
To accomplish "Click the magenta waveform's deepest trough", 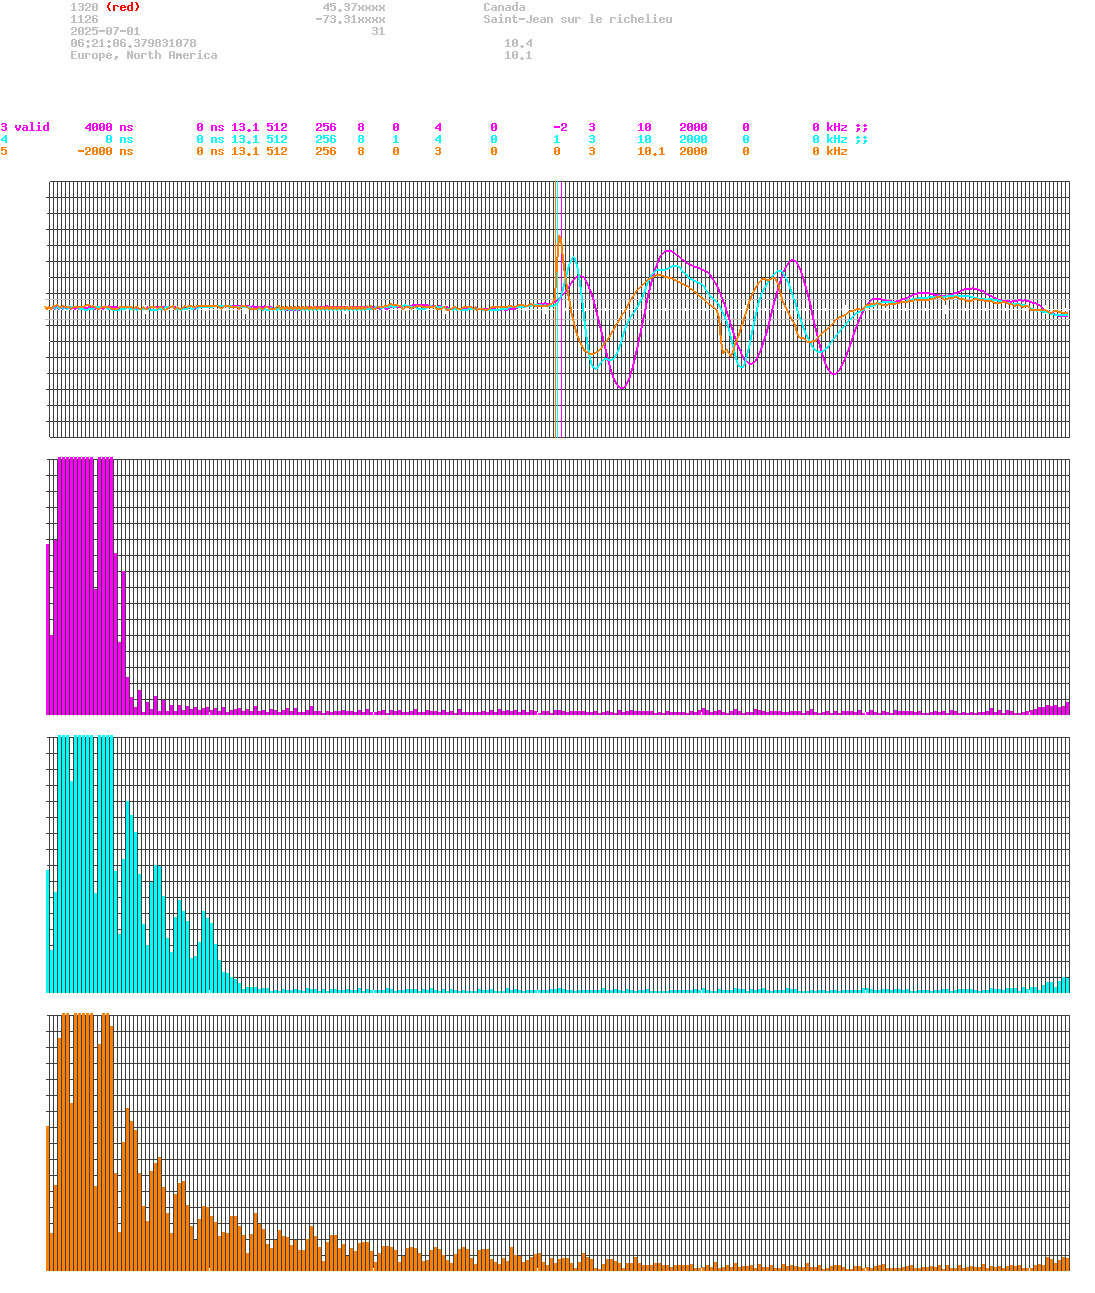I will click(x=622, y=386).
